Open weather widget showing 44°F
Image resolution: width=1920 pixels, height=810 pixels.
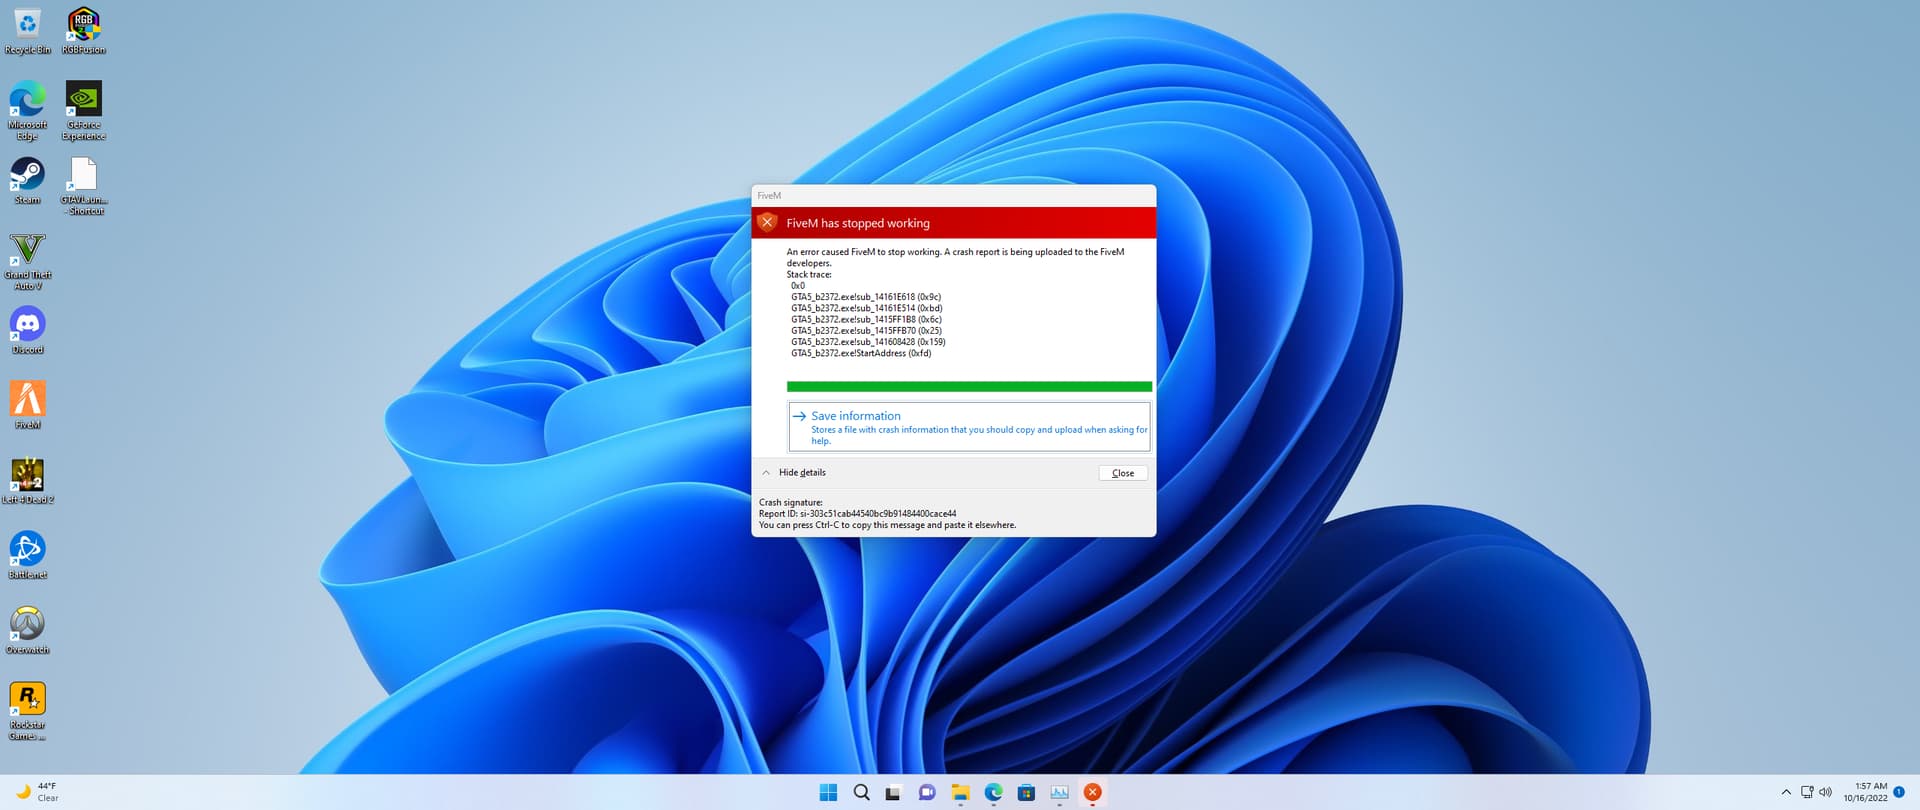click(x=38, y=792)
